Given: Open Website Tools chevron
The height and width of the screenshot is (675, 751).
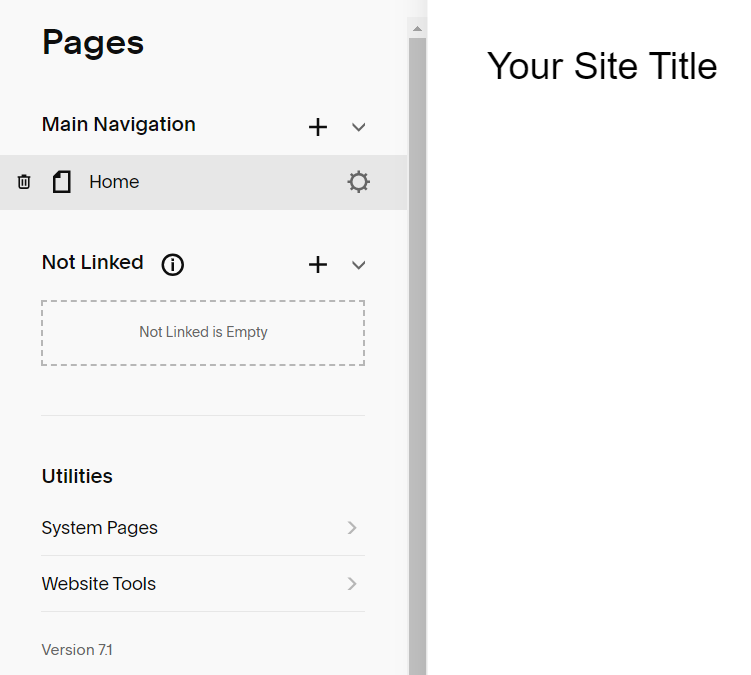Looking at the screenshot, I should [352, 583].
